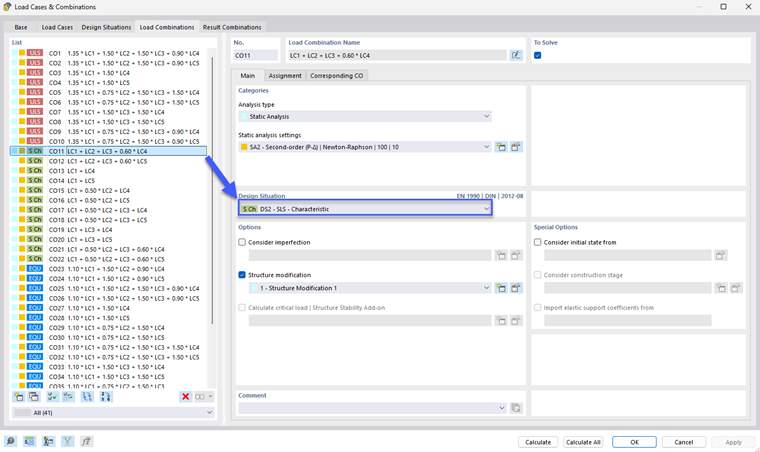Viewport: 760px width, 452px height.
Task: Click edit construction stage icon
Action: tap(736, 288)
